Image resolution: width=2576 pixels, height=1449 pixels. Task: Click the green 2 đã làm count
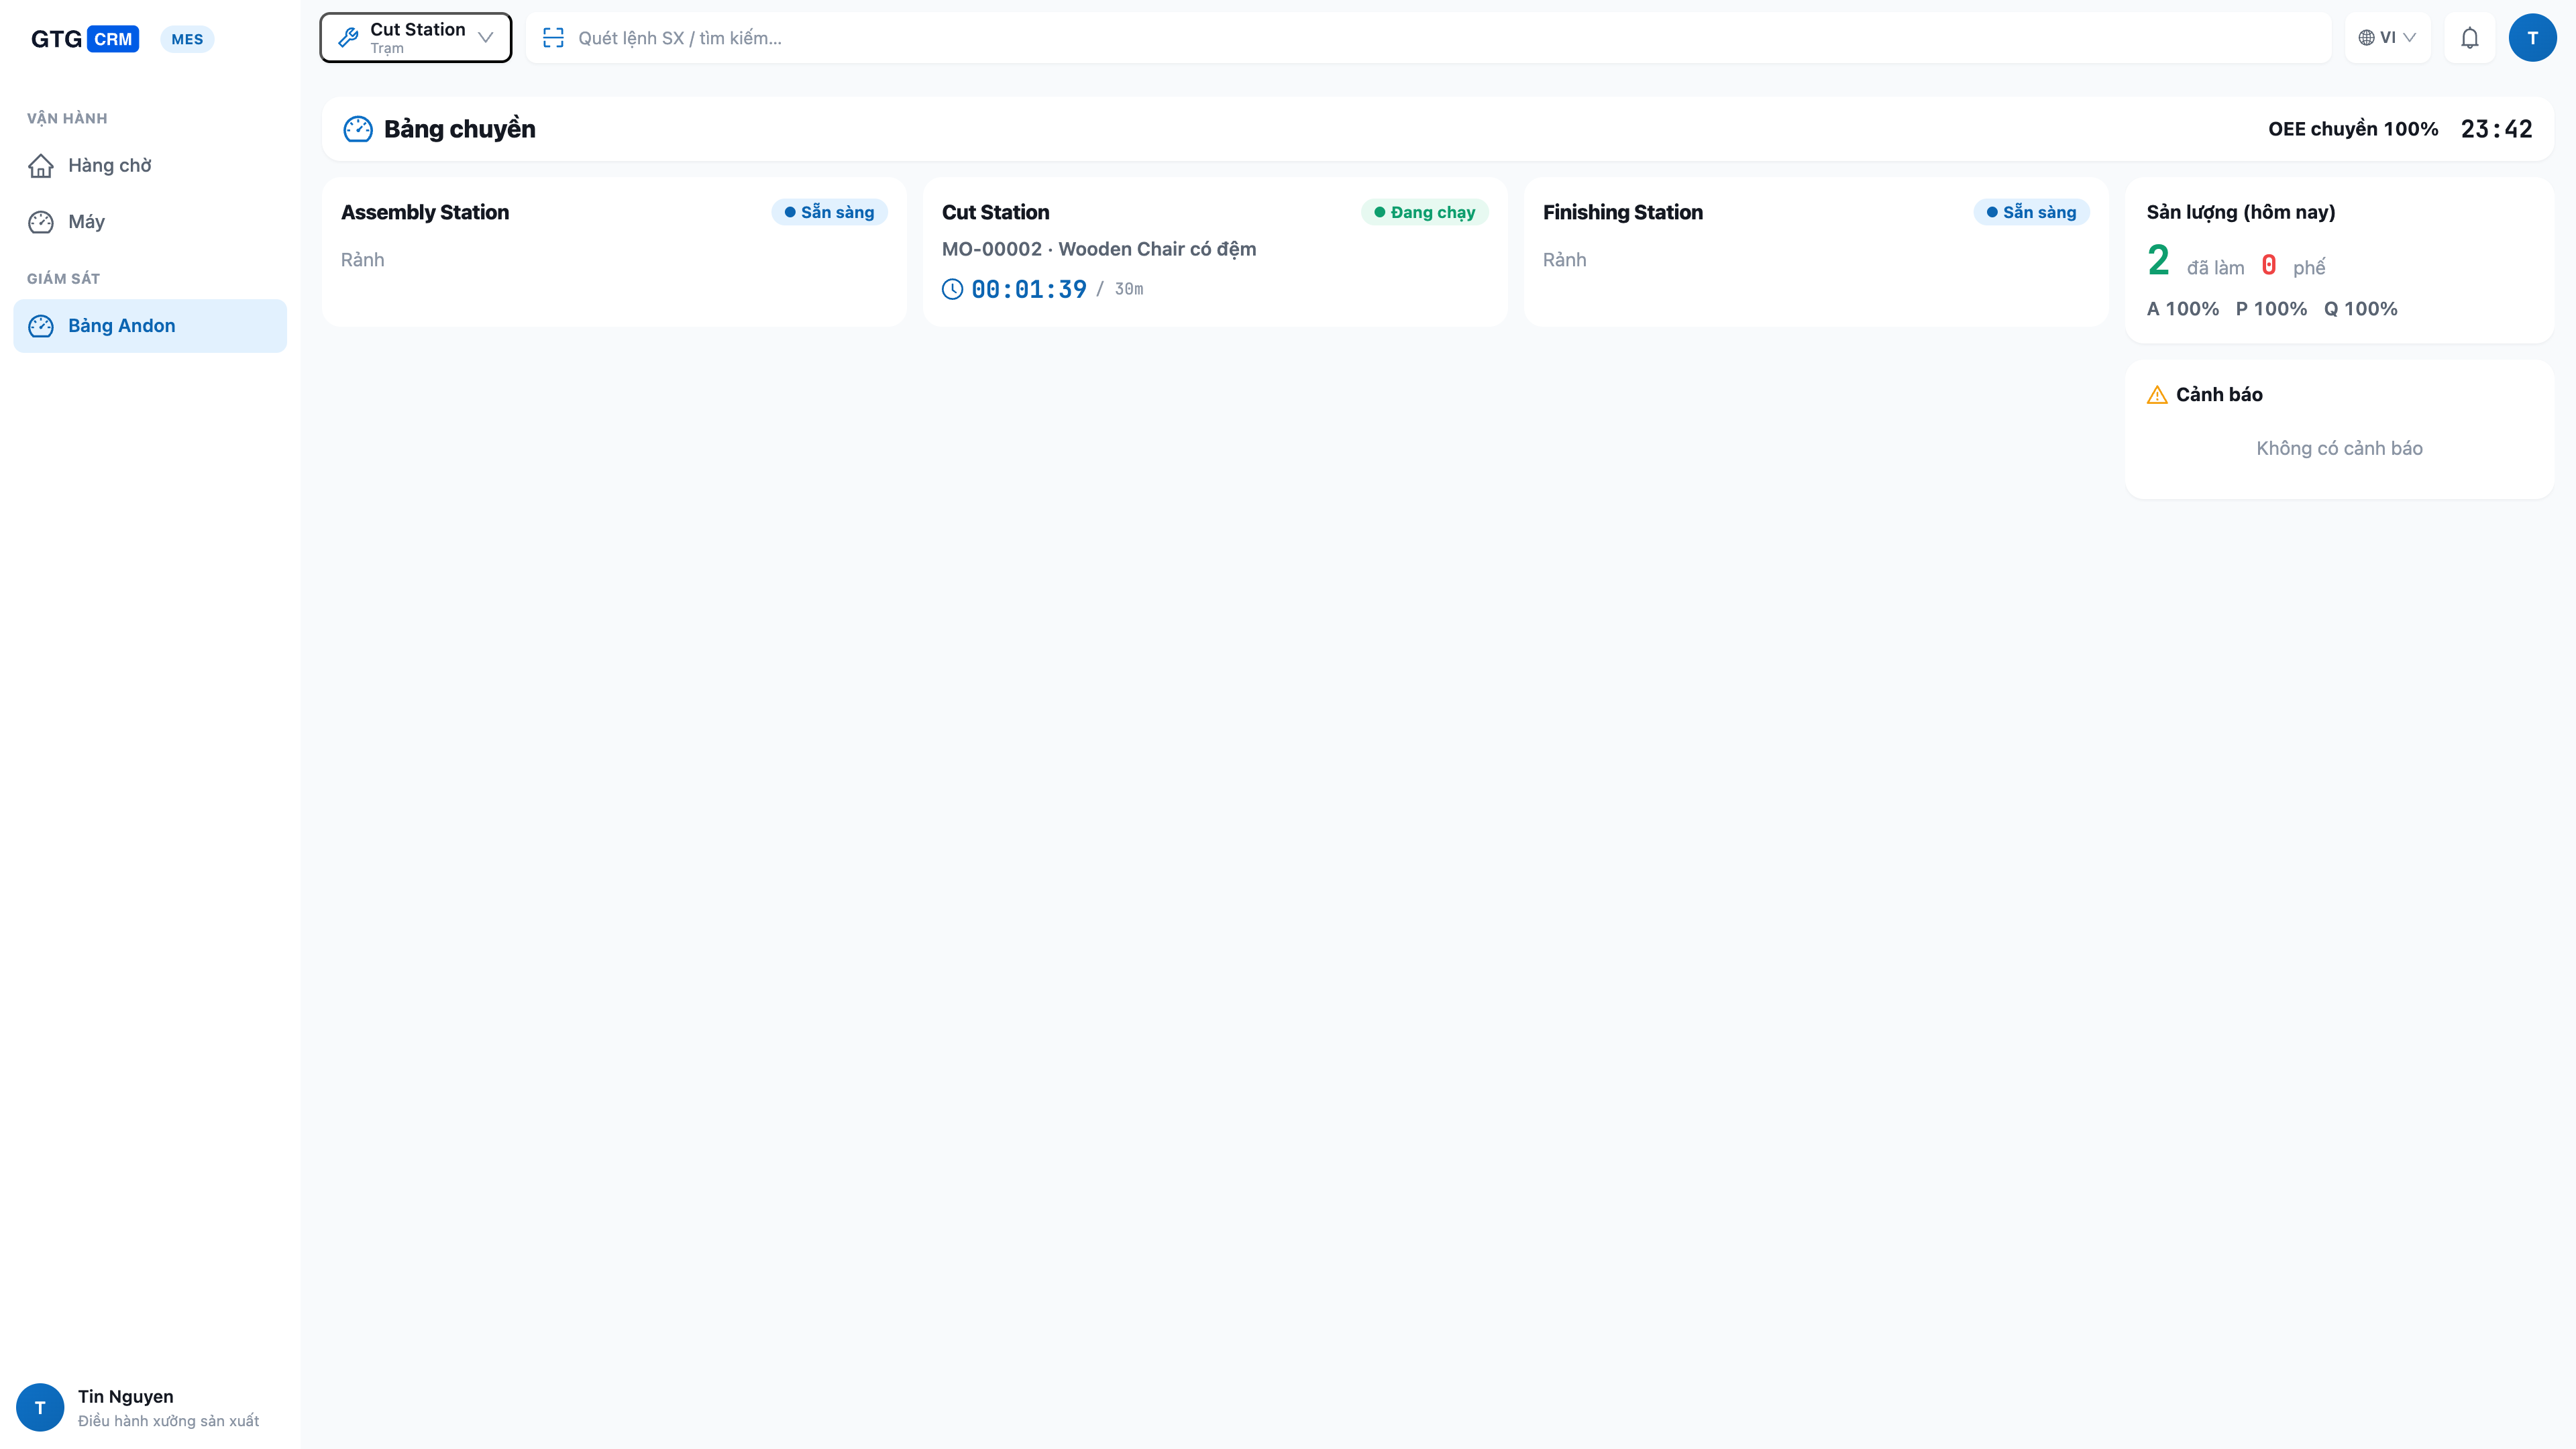[2158, 261]
